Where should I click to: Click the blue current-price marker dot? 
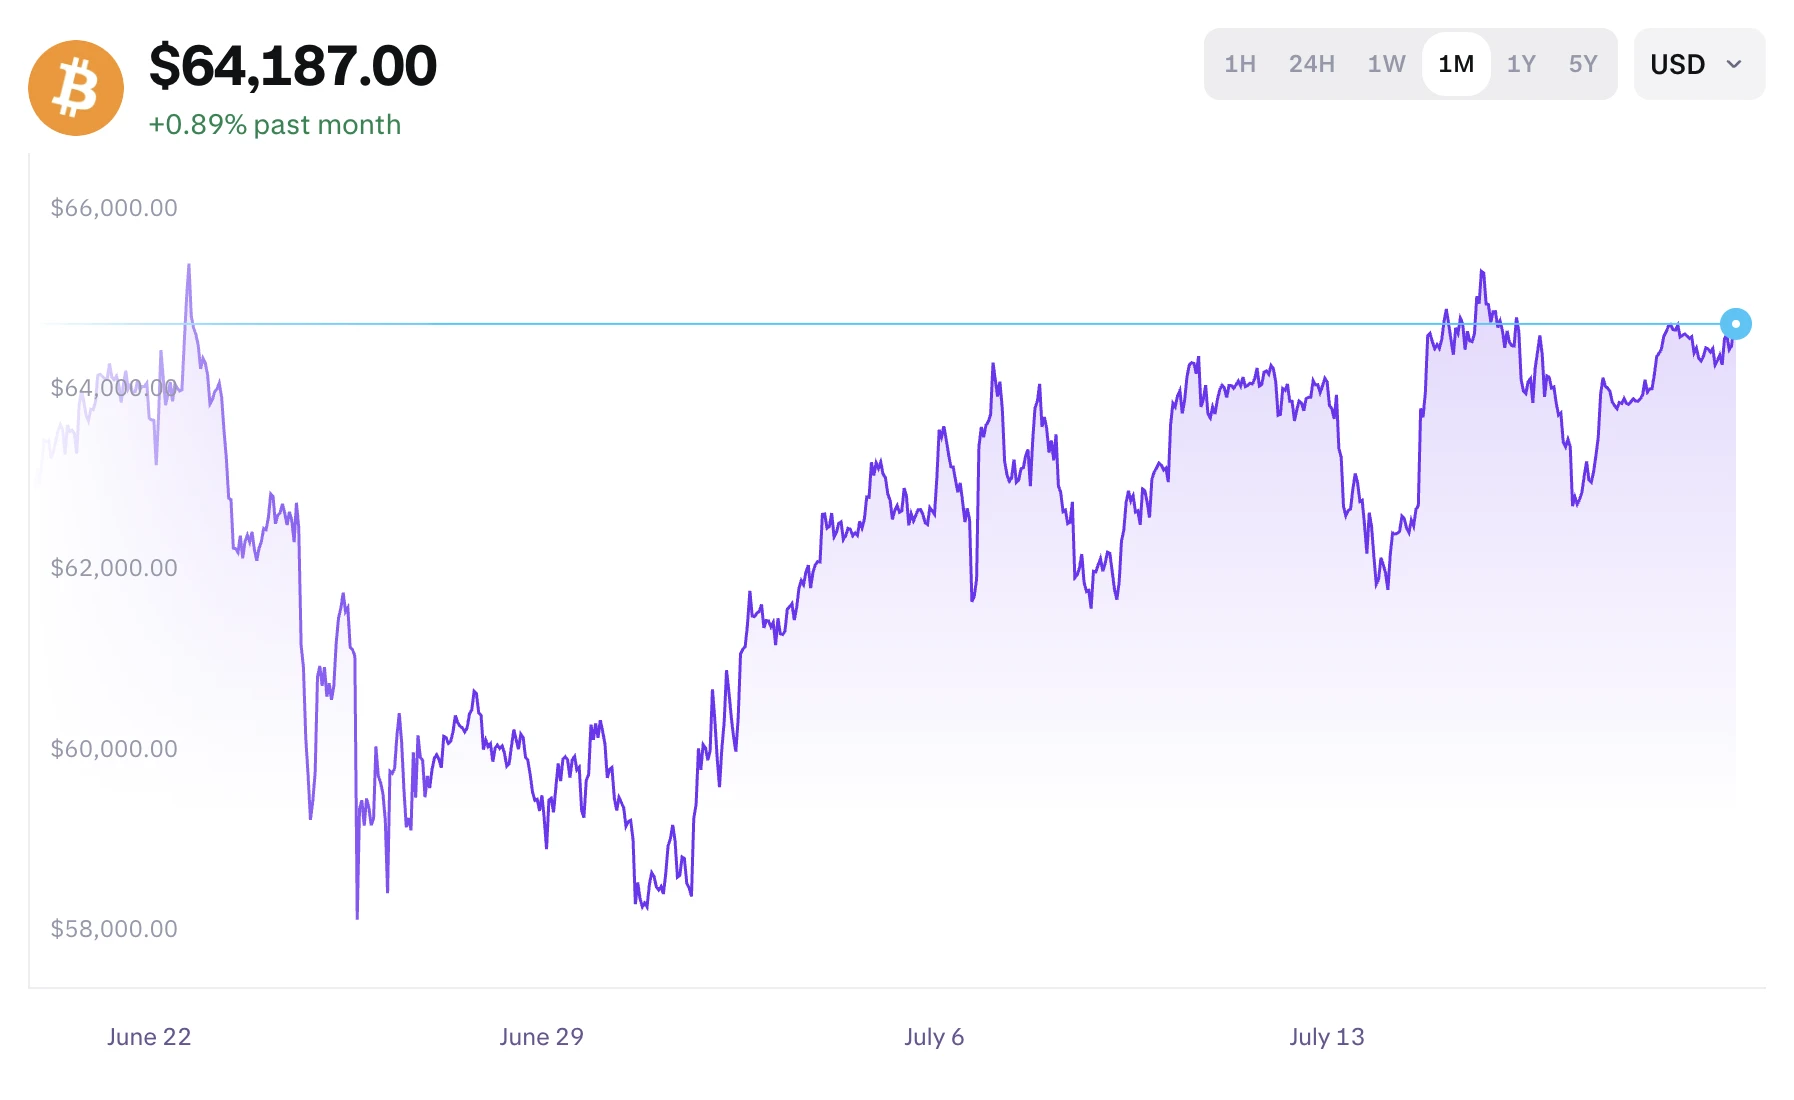1735,324
